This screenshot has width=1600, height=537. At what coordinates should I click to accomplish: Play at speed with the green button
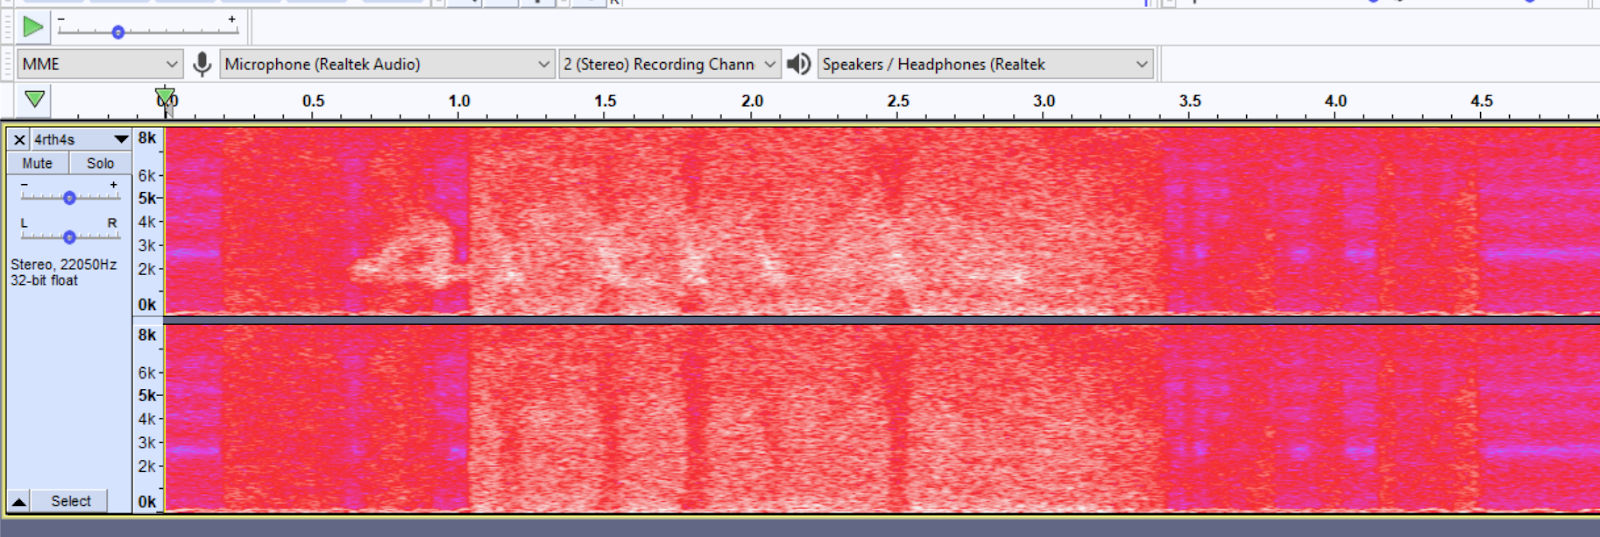click(33, 27)
